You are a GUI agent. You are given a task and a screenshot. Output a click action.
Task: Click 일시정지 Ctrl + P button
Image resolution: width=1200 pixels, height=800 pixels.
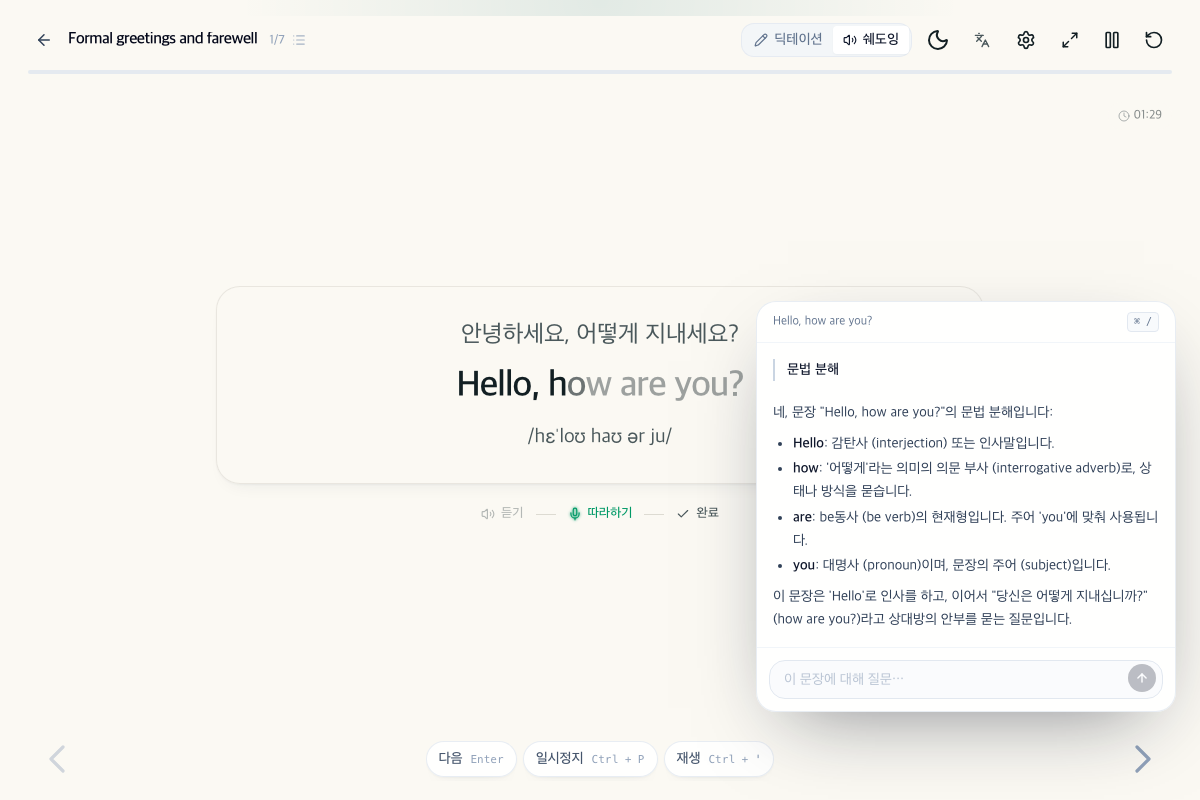click(x=590, y=759)
